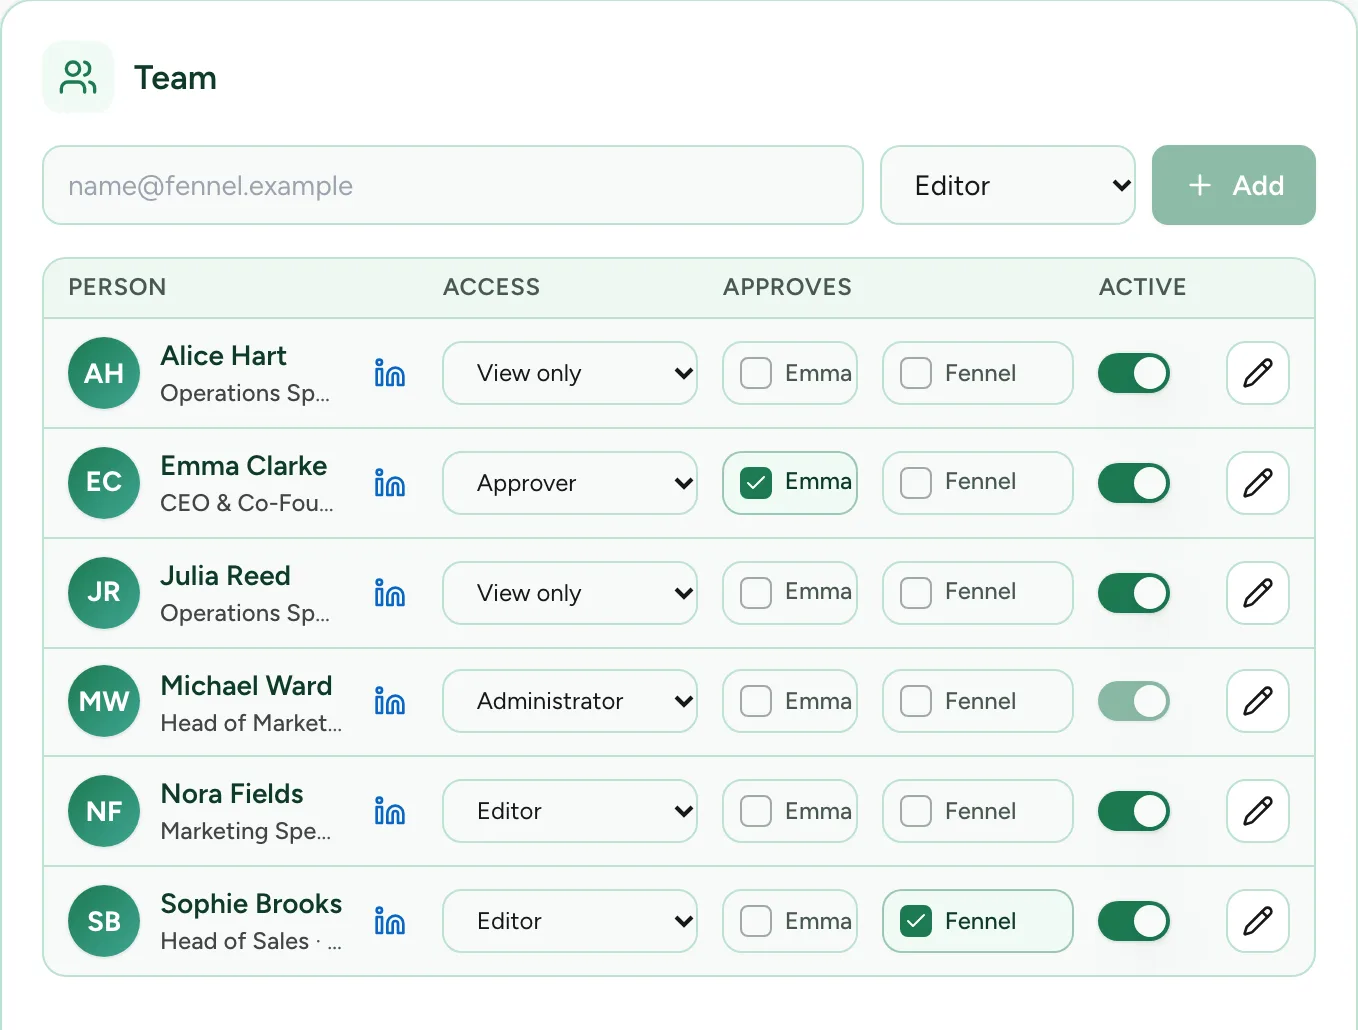The image size is (1358, 1030).
Task: Edit Michael Ward with the pencil icon
Action: tap(1258, 701)
